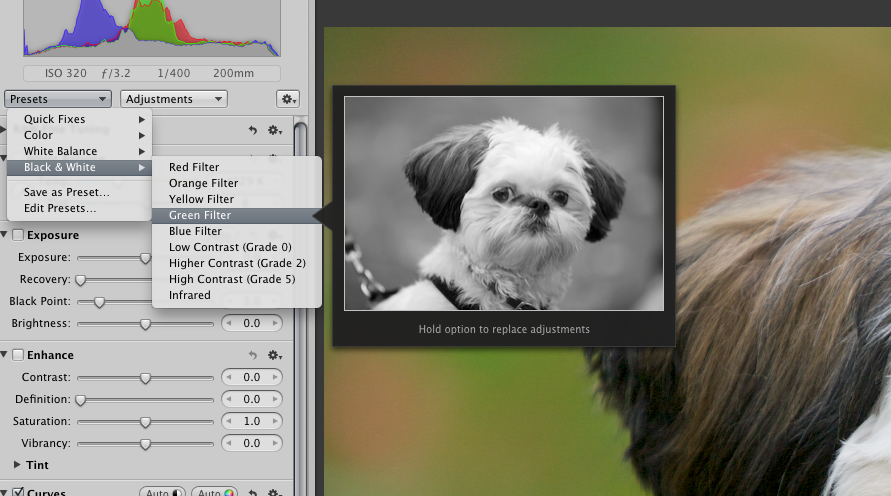Apply the Green Filter preset
This screenshot has width=891, height=496.
coord(236,215)
